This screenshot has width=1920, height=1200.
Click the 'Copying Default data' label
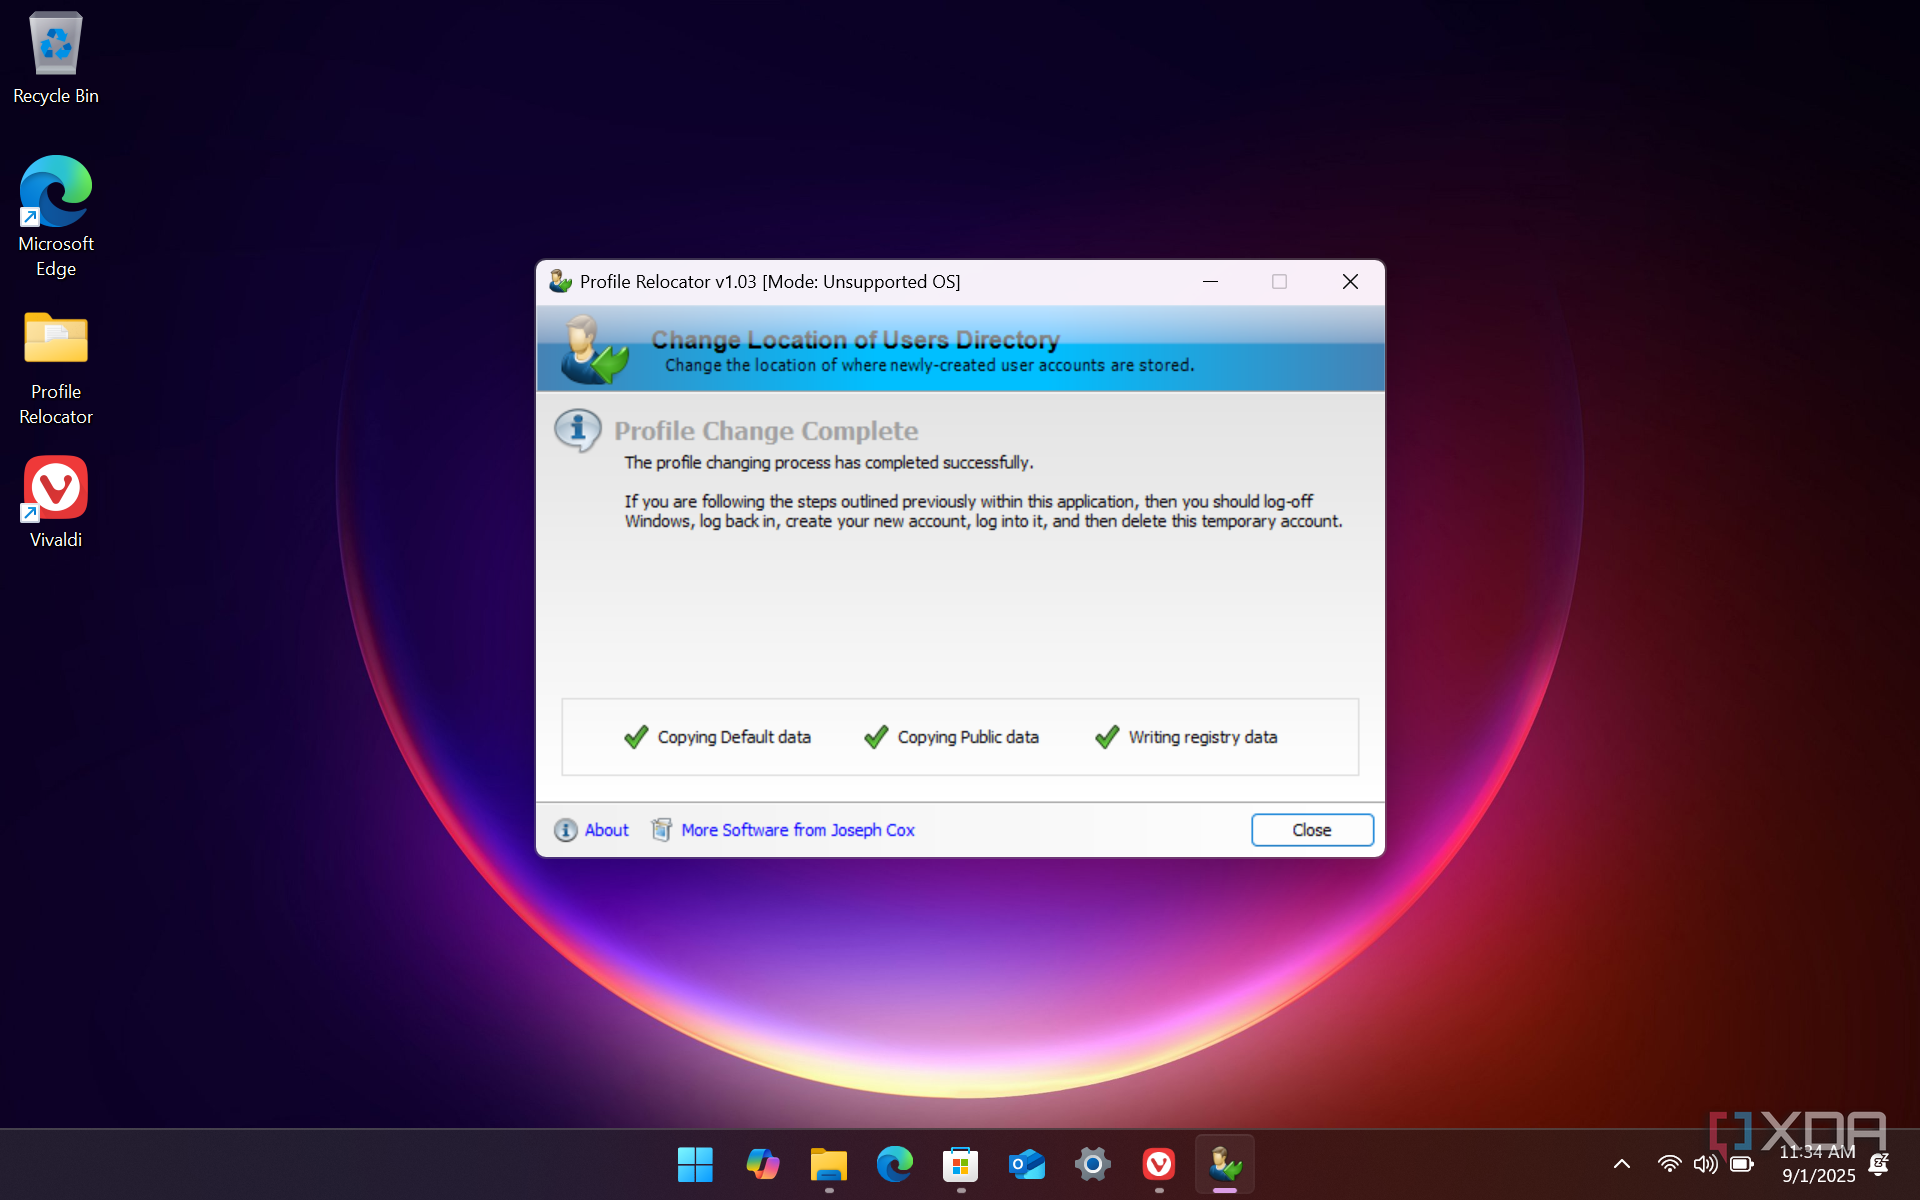(734, 737)
